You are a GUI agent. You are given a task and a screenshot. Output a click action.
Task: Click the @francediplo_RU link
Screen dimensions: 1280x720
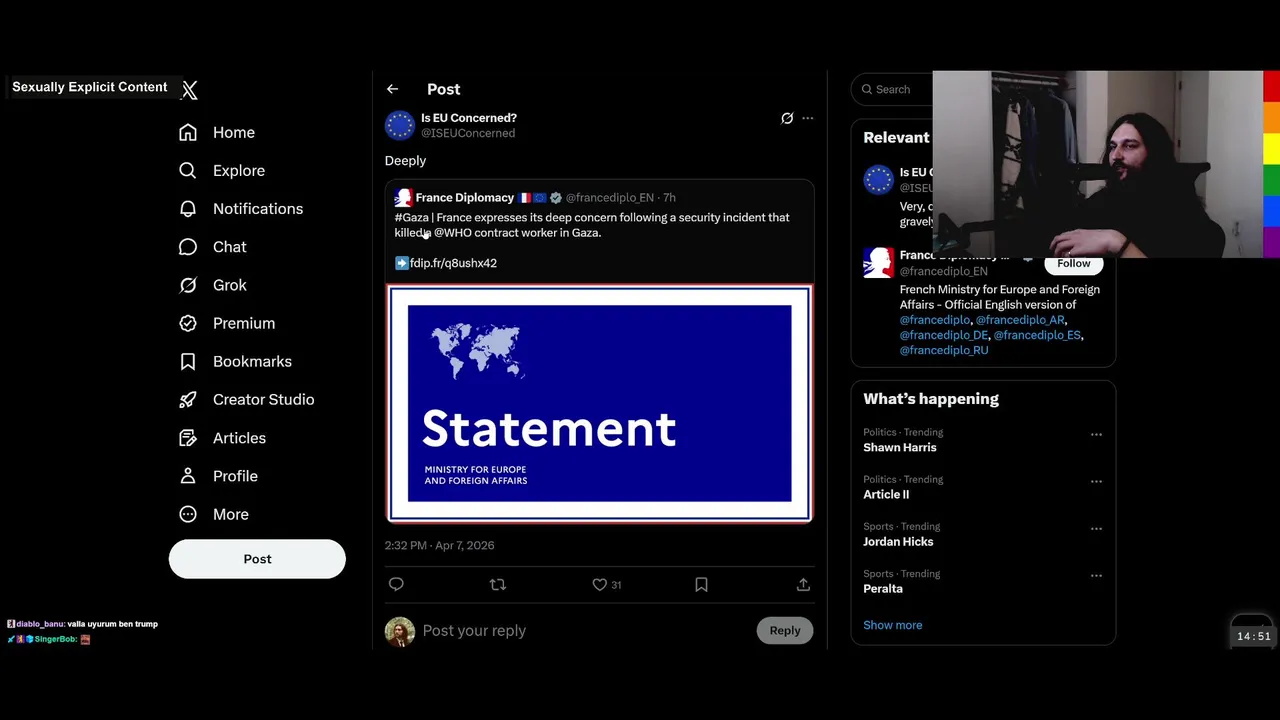(943, 351)
